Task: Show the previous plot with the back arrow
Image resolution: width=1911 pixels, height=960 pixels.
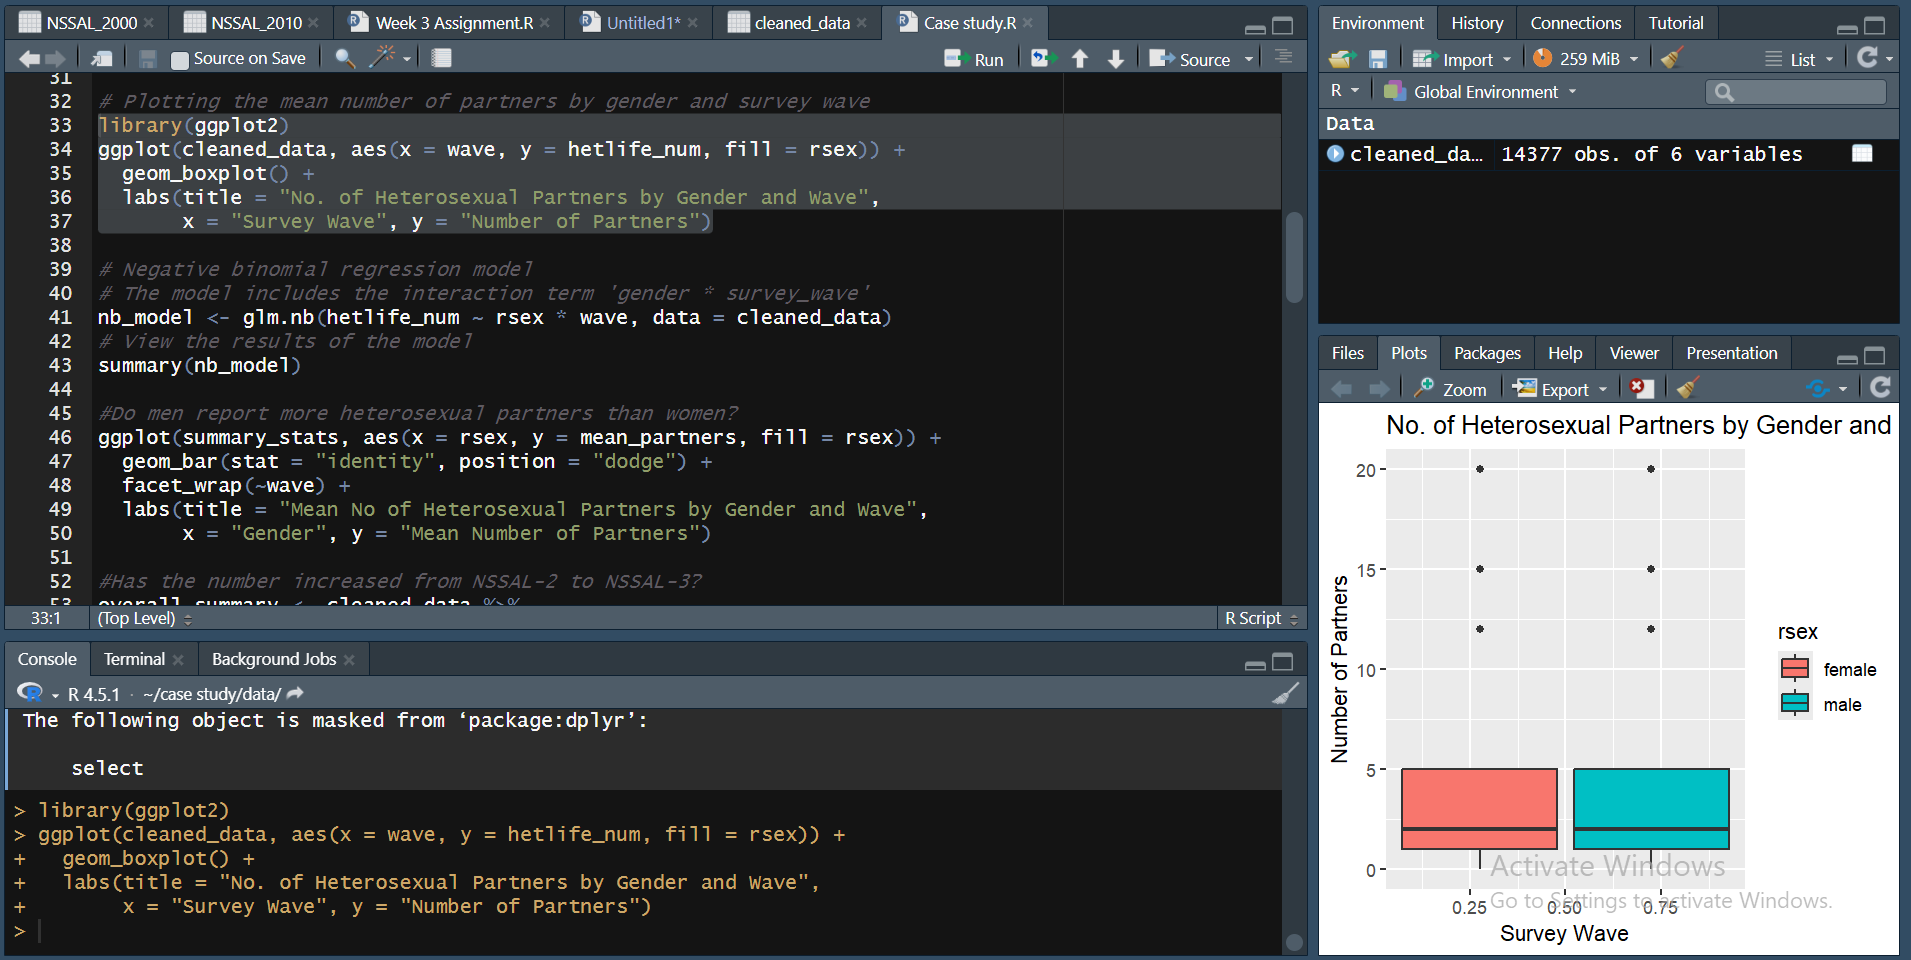Action: [1342, 388]
